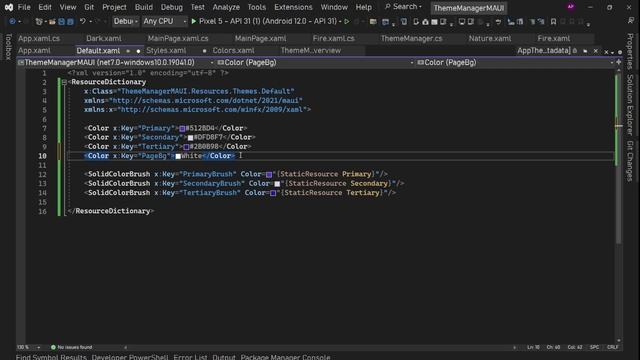This screenshot has height=360, width=640.
Task: Open the Debug menu
Action: pyautogui.click(x=172, y=7)
